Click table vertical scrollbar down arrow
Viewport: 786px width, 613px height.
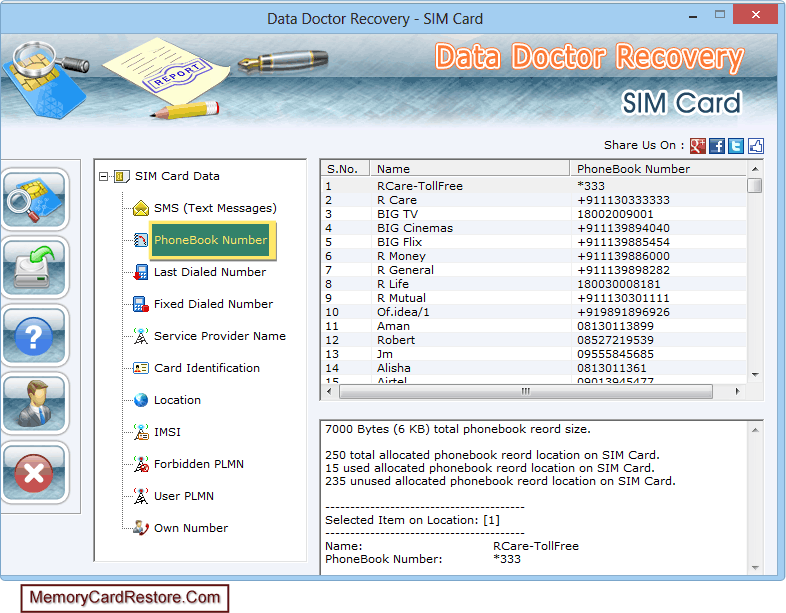[x=755, y=374]
